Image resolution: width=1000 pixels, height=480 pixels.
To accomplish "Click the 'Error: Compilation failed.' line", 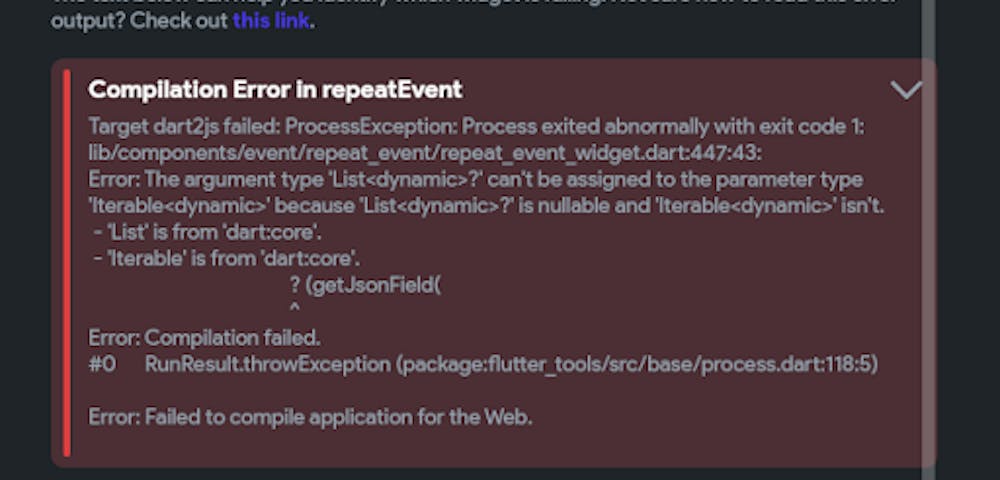I will click(204, 338).
